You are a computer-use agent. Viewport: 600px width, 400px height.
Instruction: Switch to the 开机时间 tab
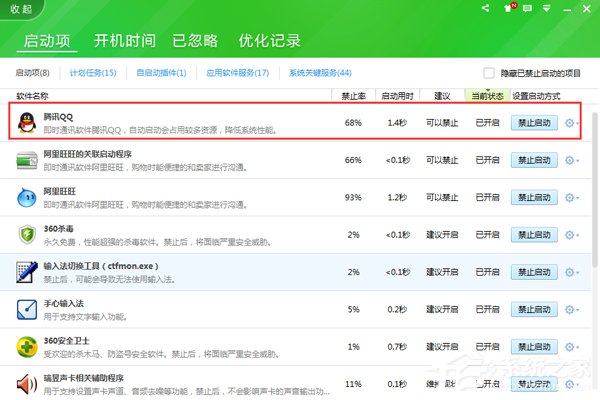[125, 41]
